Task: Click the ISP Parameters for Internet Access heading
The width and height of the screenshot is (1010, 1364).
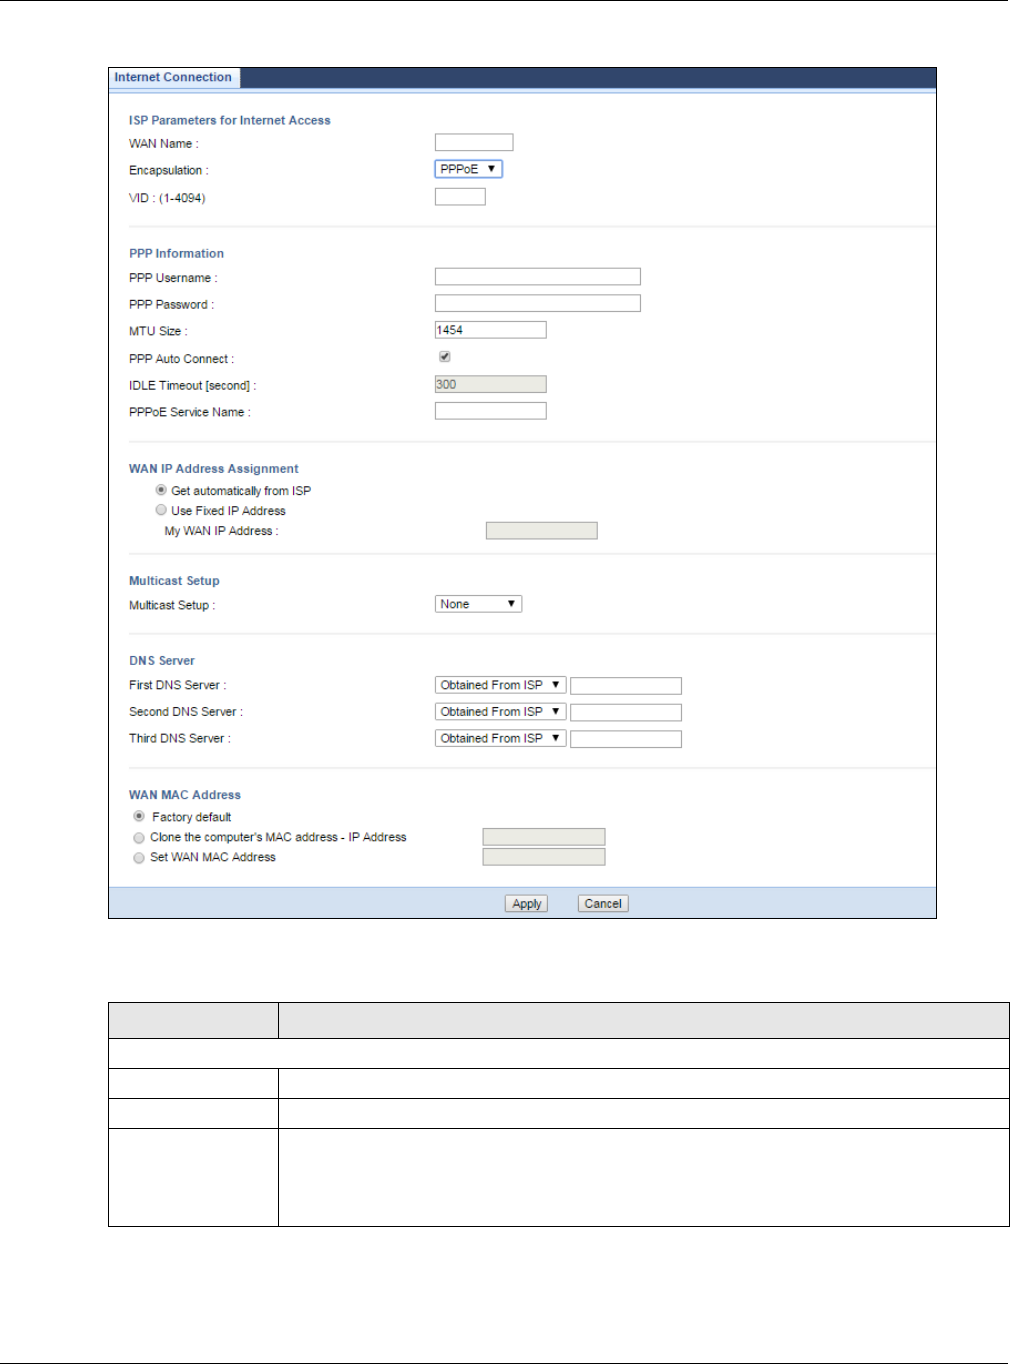Action: (x=230, y=120)
